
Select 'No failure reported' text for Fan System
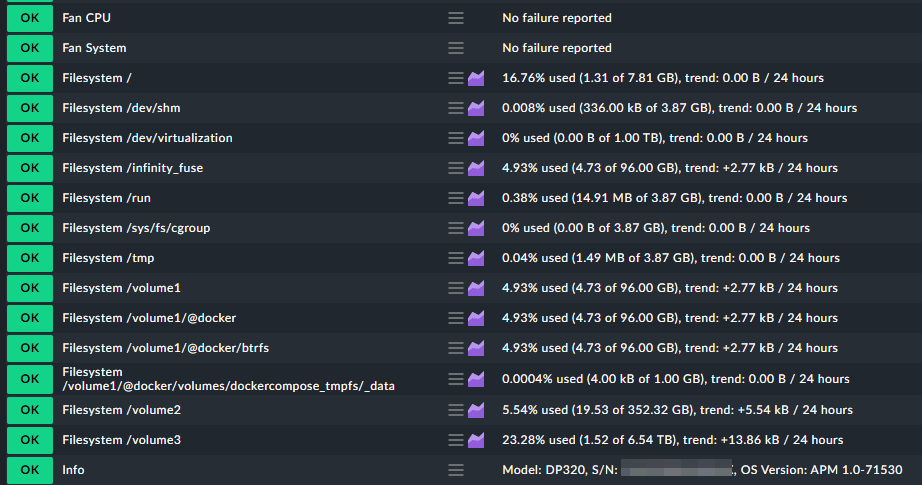[557, 48]
